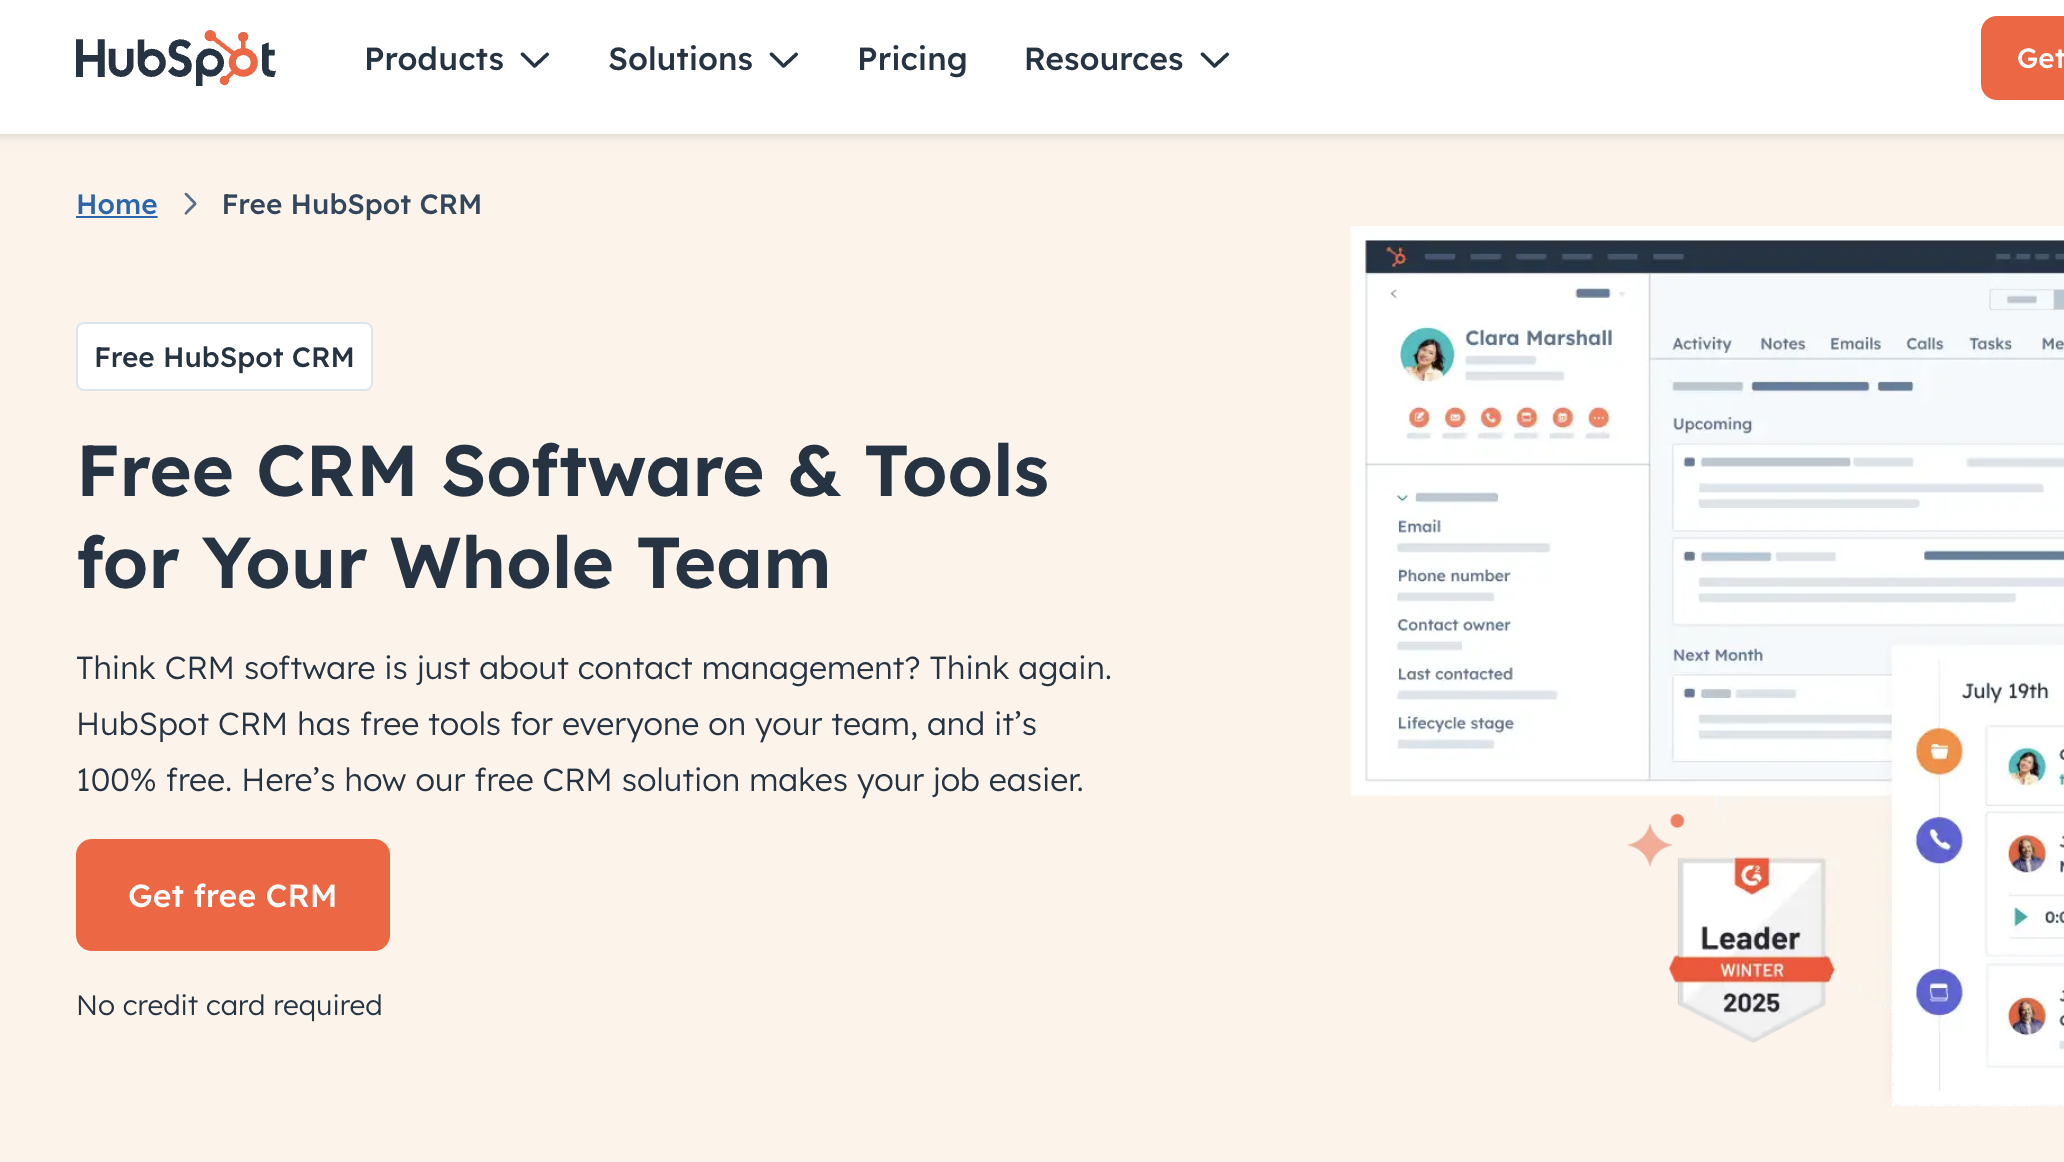
Task: Expand the Solutions dropdown menu
Action: pyautogui.click(x=703, y=59)
